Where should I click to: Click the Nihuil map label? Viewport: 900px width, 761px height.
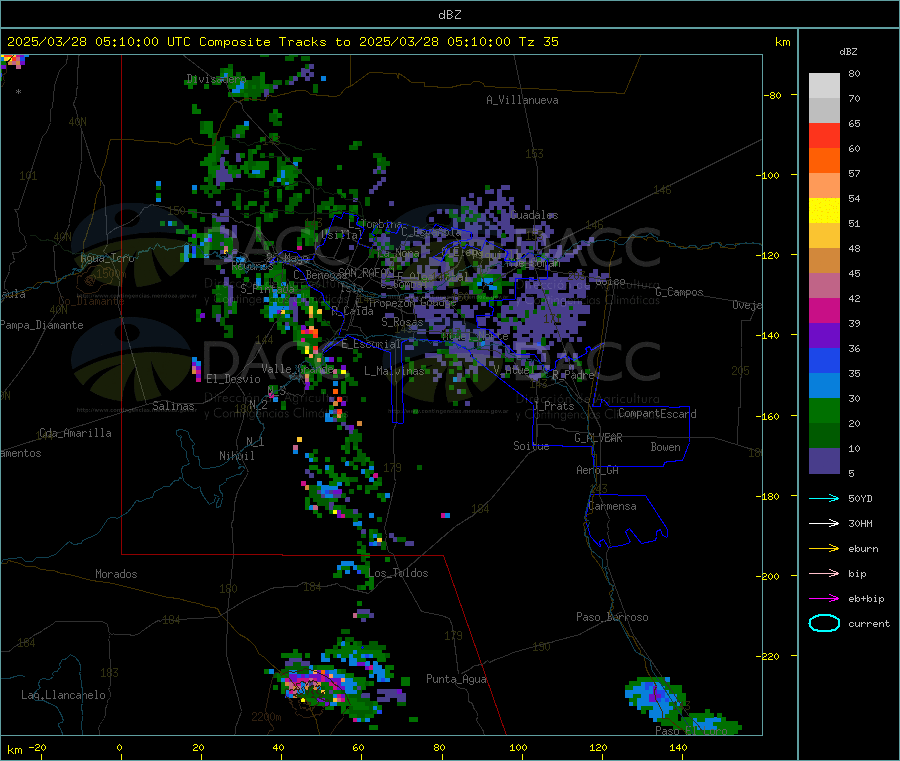pos(236,456)
